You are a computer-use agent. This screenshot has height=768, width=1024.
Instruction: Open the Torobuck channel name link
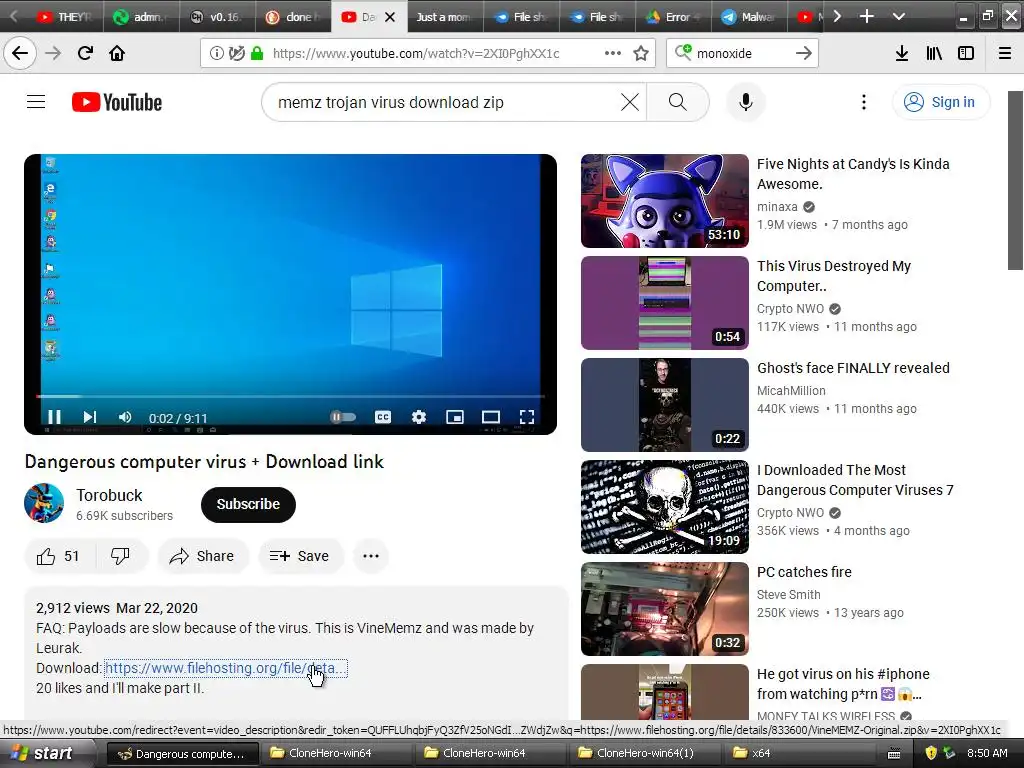click(x=109, y=495)
